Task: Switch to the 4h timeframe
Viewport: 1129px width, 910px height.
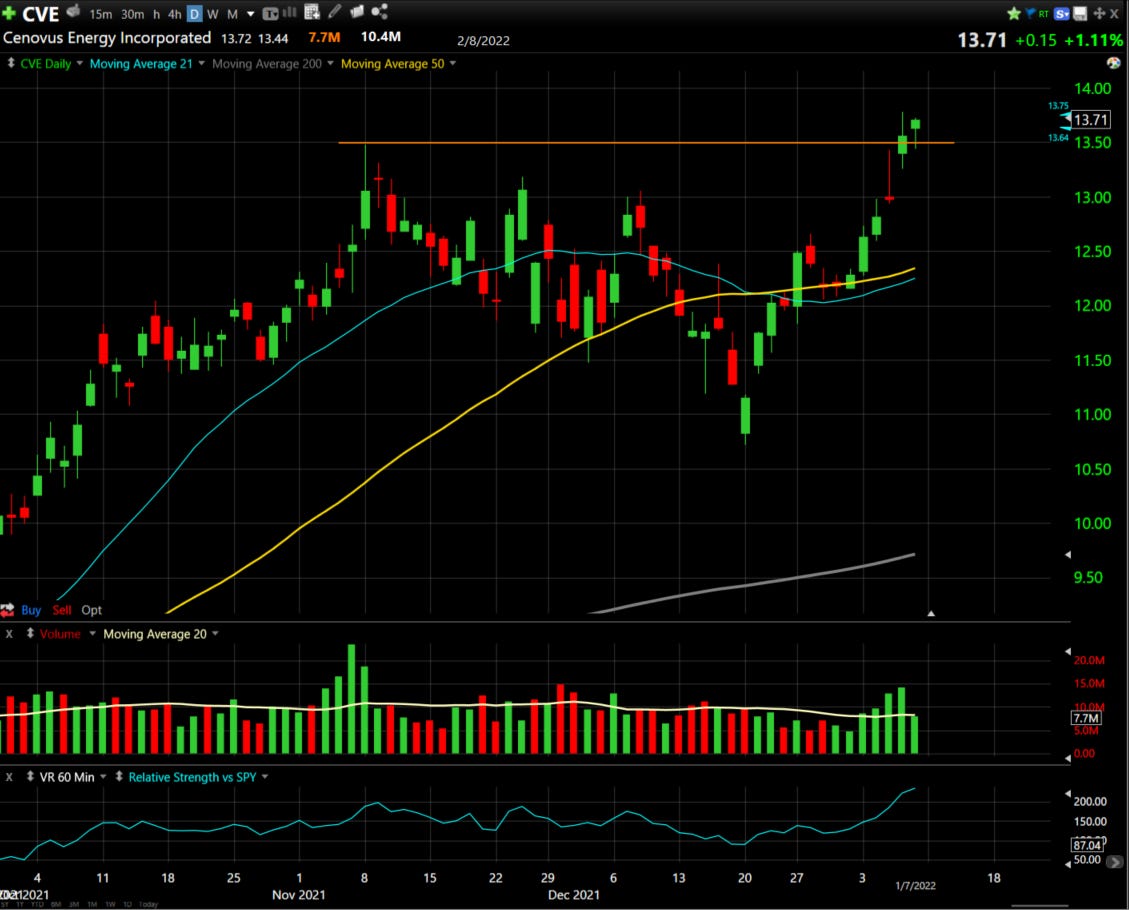Action: click(175, 14)
